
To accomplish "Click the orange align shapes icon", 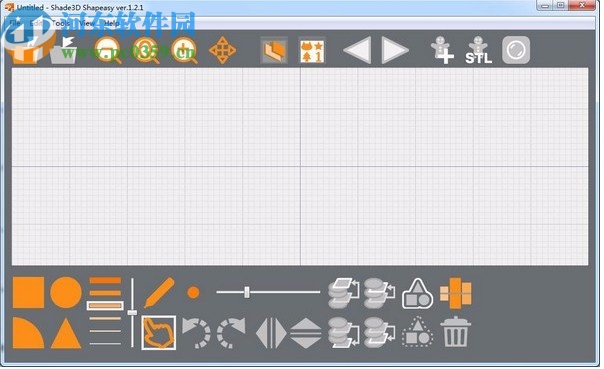I will click(456, 293).
